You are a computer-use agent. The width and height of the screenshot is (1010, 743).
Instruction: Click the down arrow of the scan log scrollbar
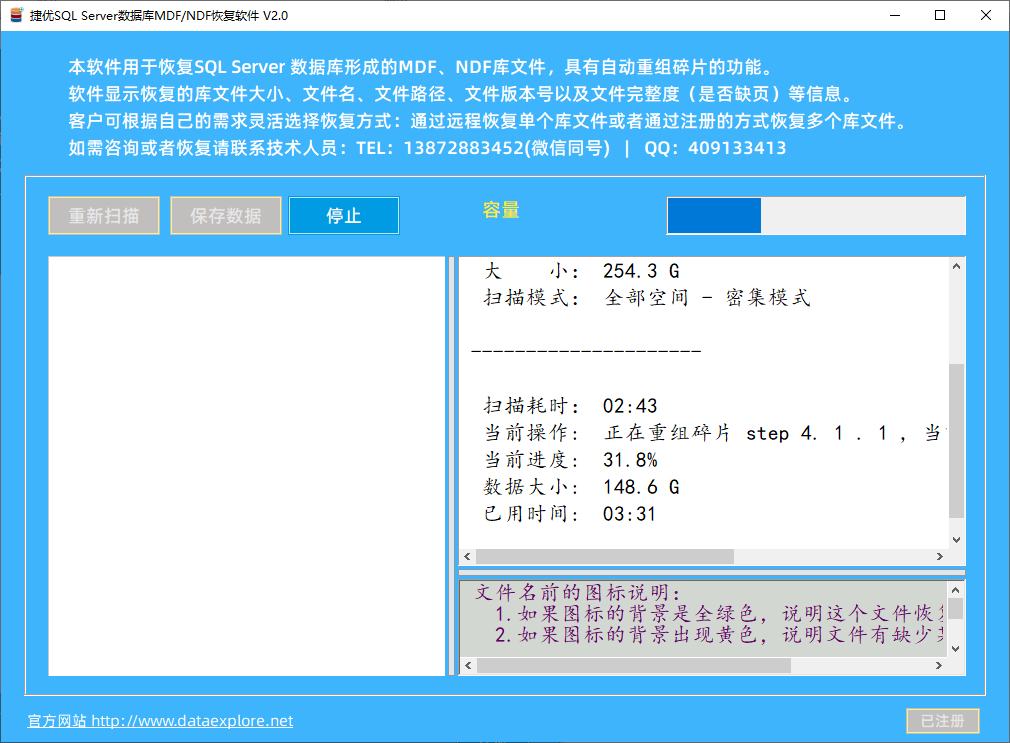(957, 540)
